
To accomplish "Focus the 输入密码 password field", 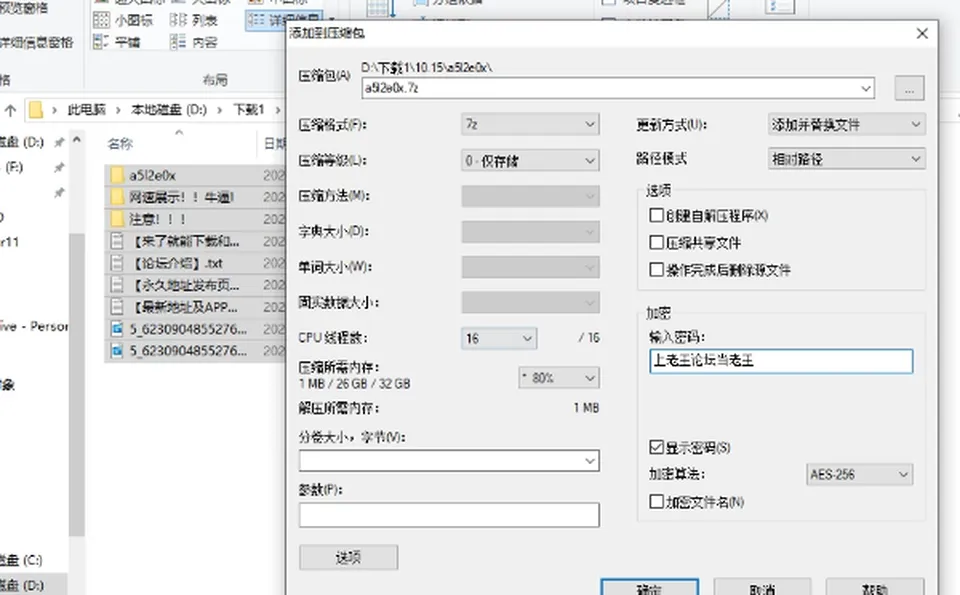I will point(781,361).
